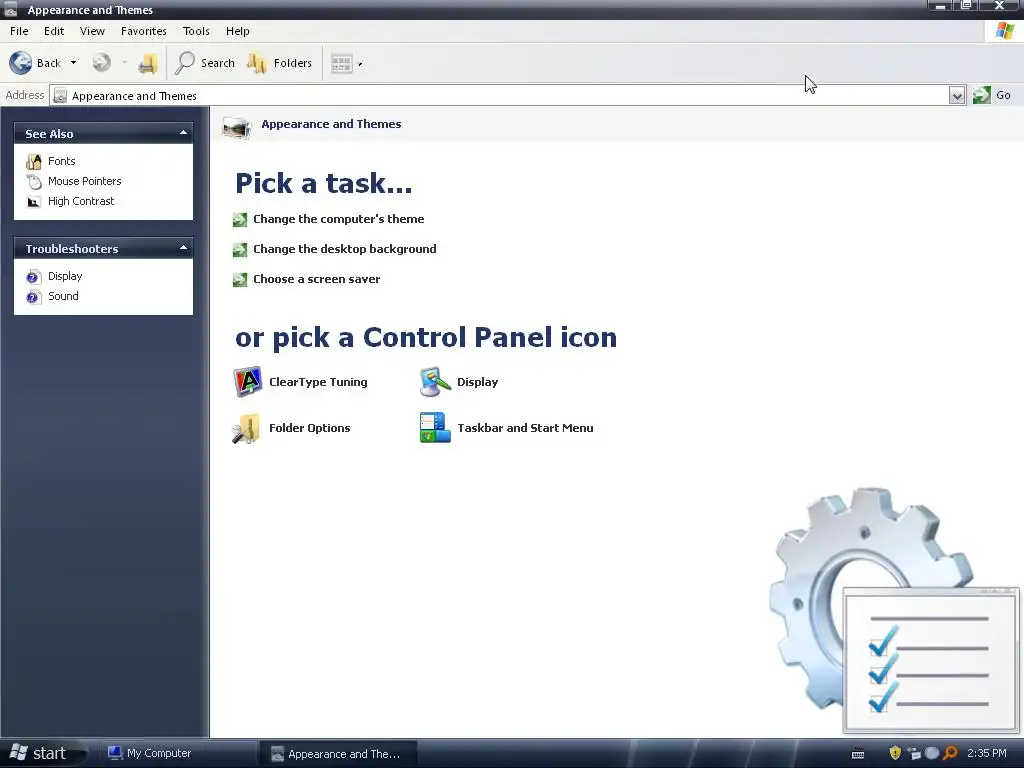Screen dimensions: 1024x768
Task: Click the orange magnifier tray icon
Action: click(950, 753)
